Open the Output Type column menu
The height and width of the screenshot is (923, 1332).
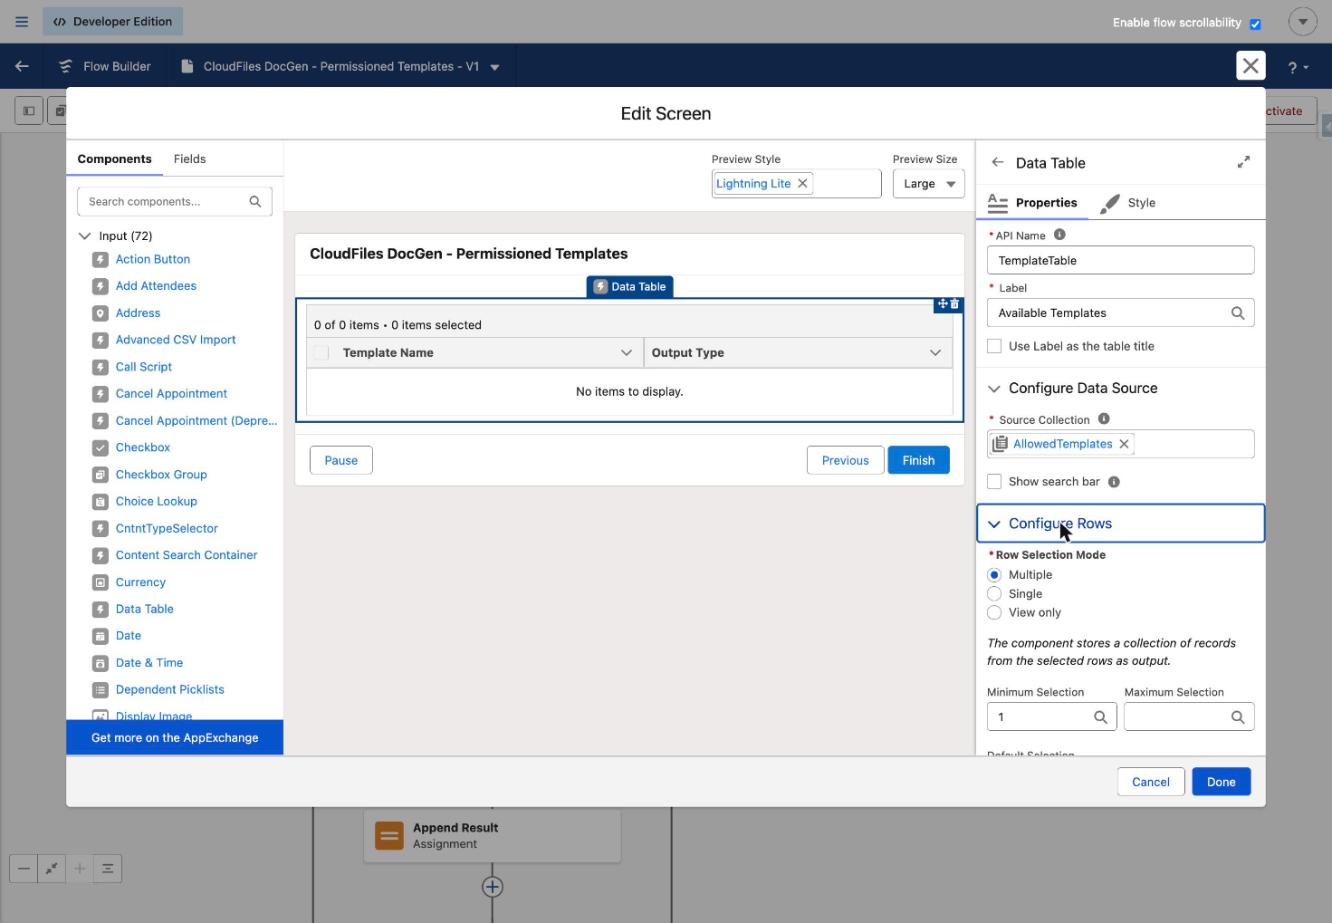[x=935, y=353]
